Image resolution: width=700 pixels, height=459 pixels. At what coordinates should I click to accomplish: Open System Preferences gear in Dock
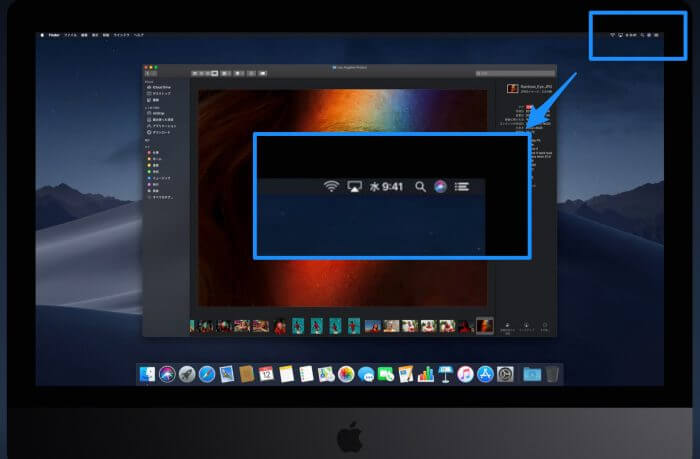505,374
